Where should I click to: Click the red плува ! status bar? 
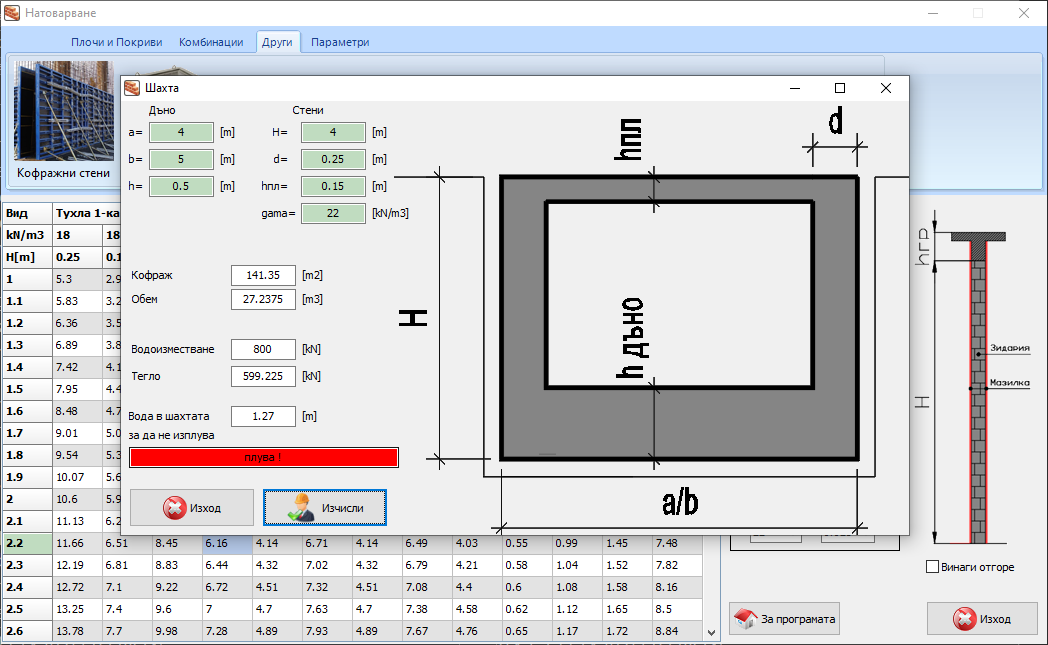(264, 458)
